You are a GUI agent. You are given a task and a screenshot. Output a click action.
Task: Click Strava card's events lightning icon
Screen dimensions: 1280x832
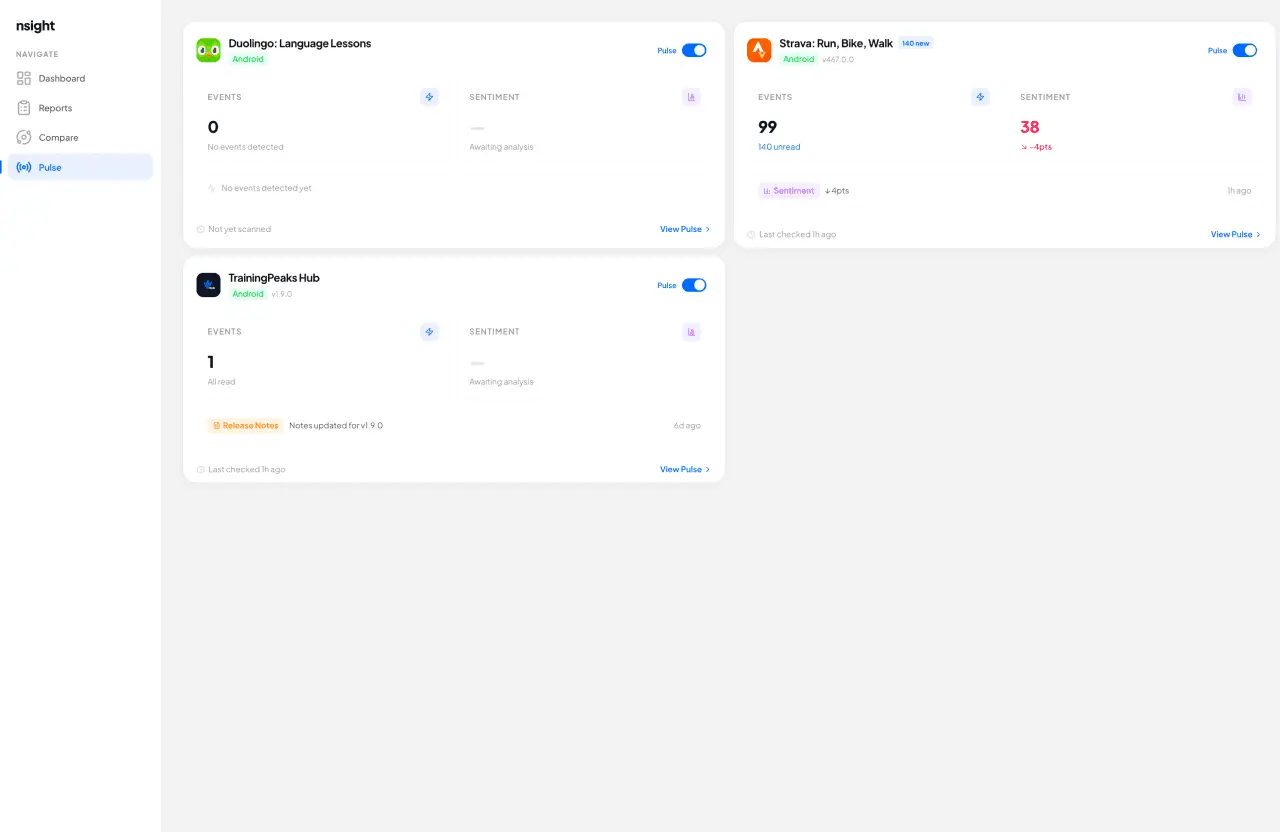pos(980,97)
